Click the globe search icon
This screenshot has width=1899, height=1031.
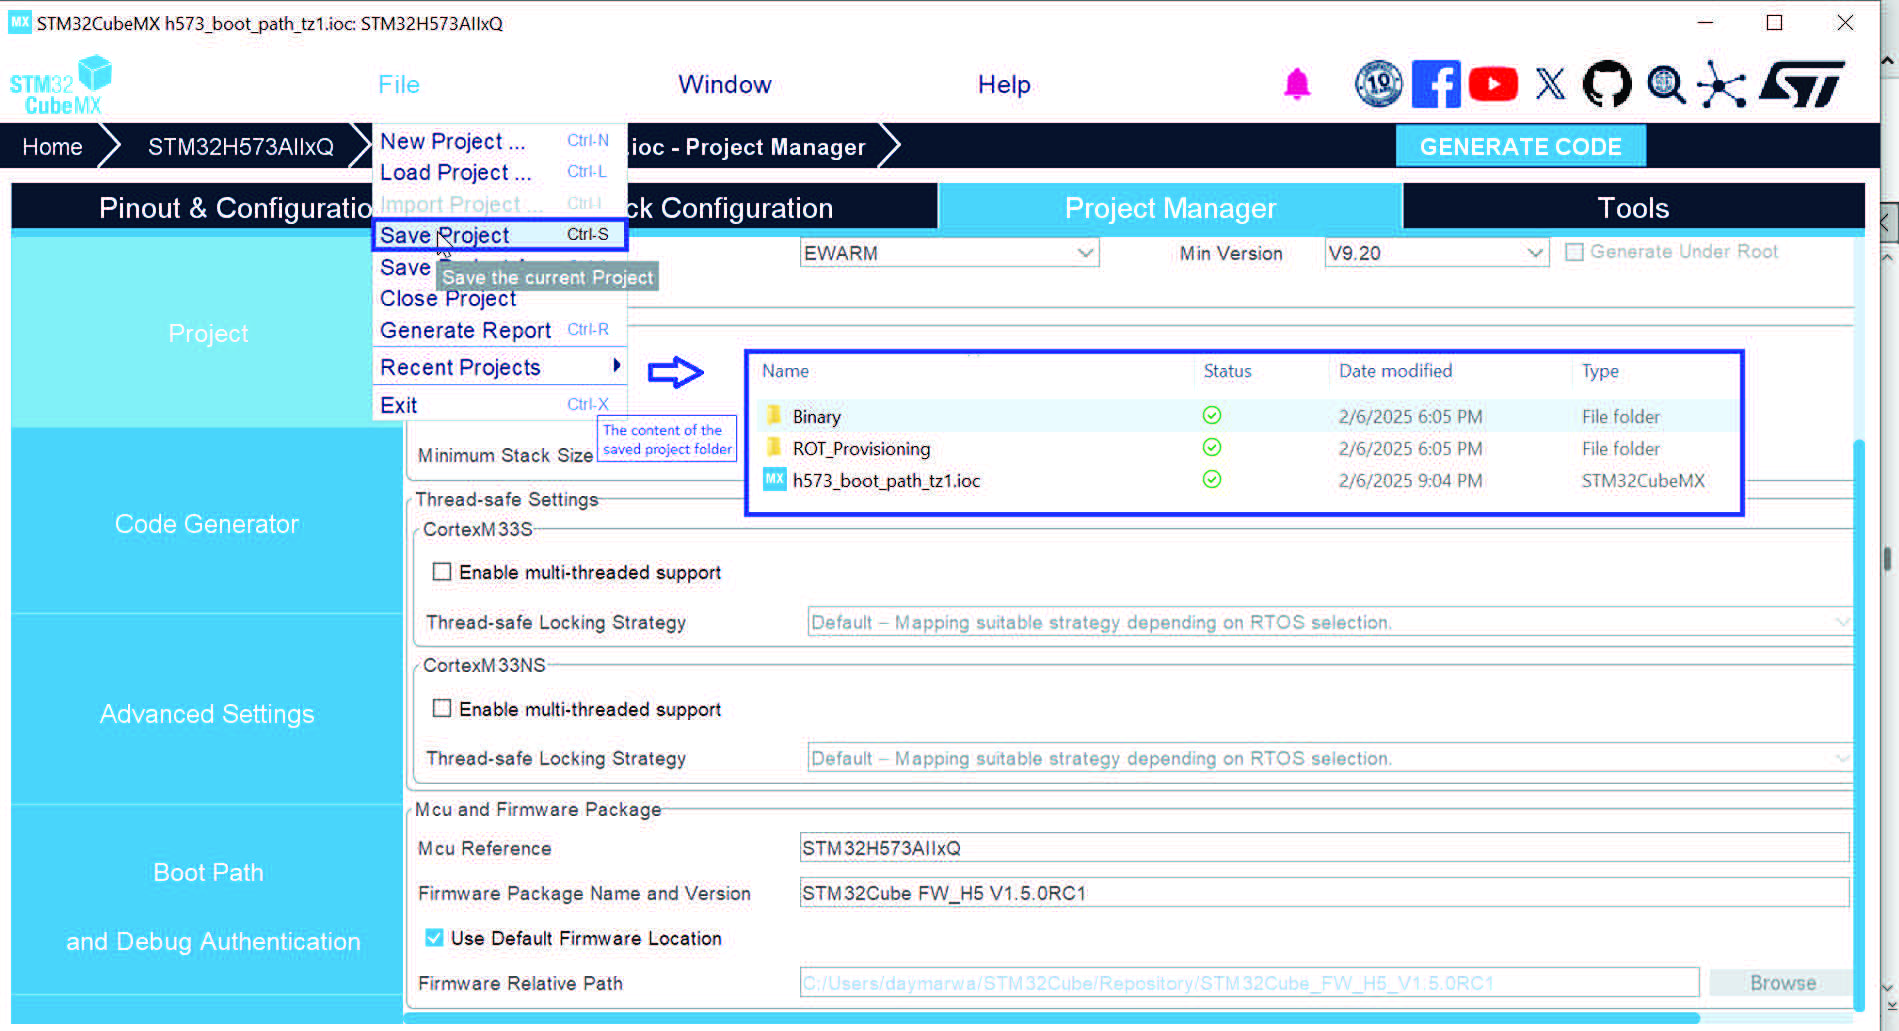click(1666, 84)
